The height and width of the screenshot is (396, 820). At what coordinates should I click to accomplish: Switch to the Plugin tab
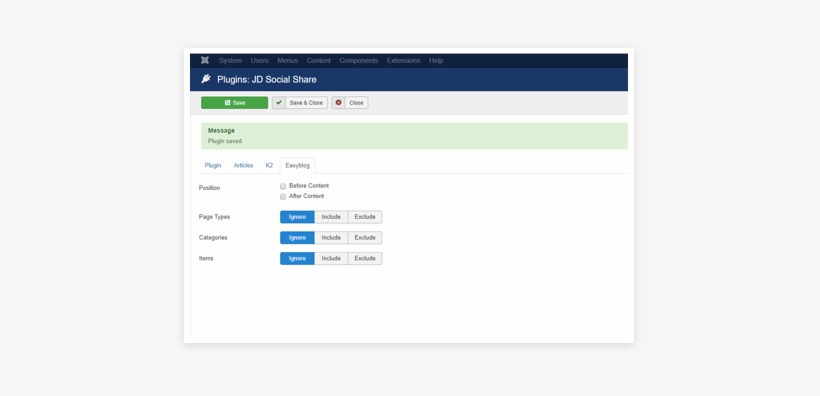(x=213, y=165)
